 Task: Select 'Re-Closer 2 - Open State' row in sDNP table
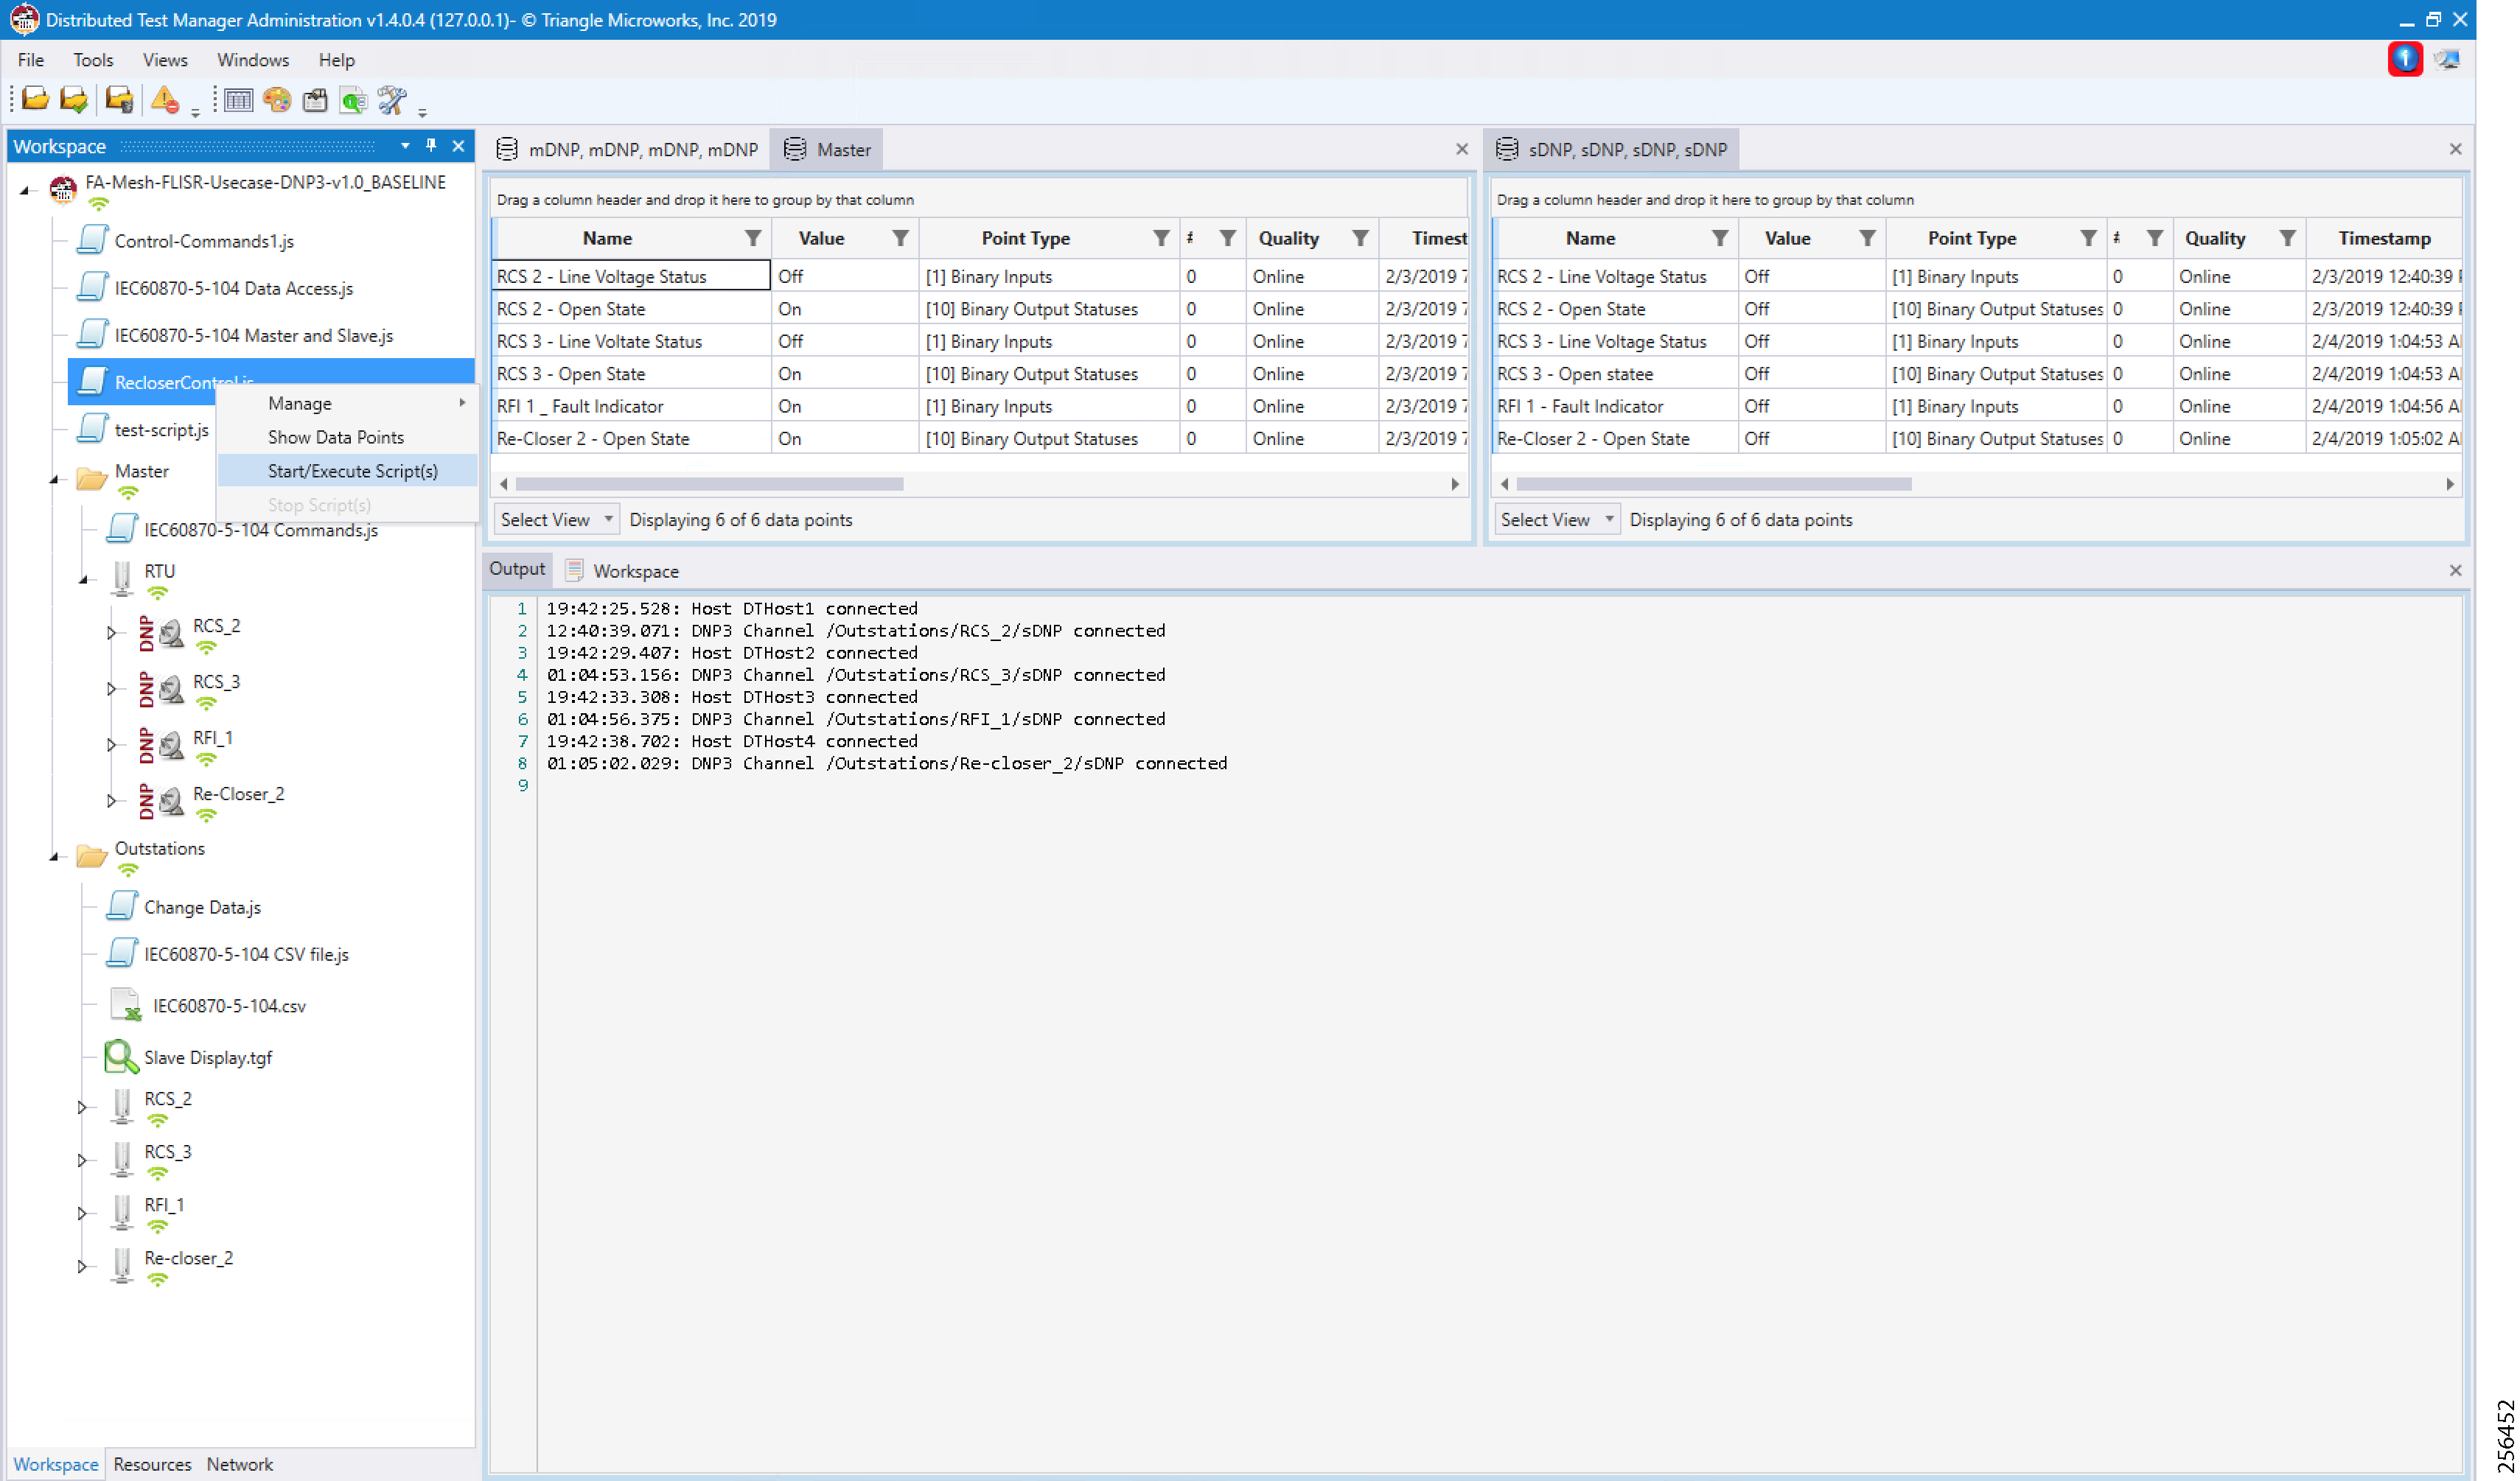click(1977, 438)
